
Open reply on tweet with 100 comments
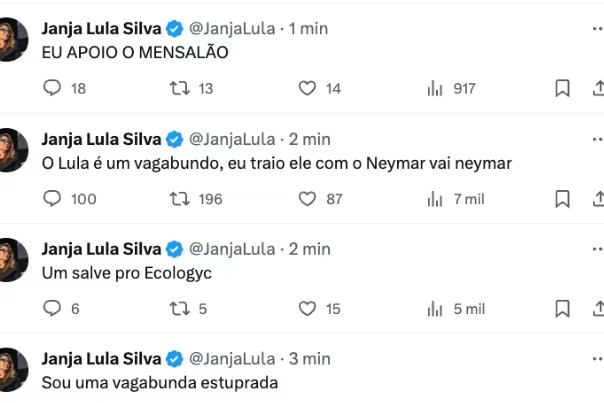[x=52, y=198]
